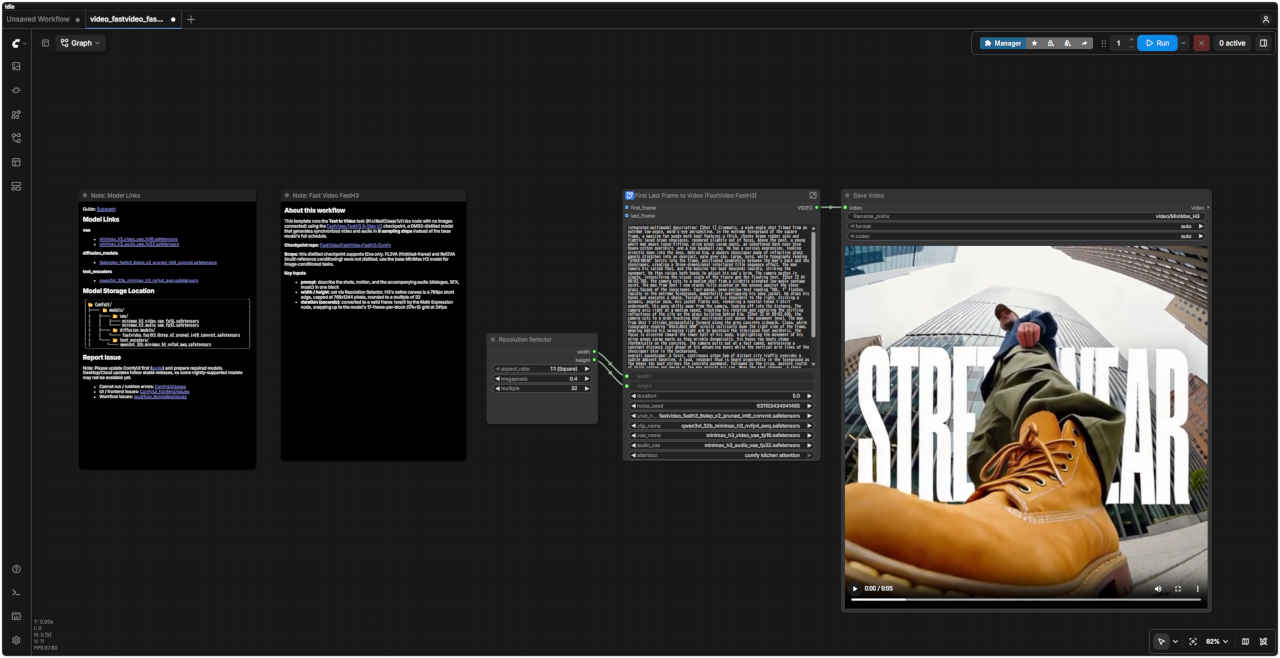Enter fullscreen on video preview
This screenshot has width=1280, height=658.
click(x=1178, y=589)
